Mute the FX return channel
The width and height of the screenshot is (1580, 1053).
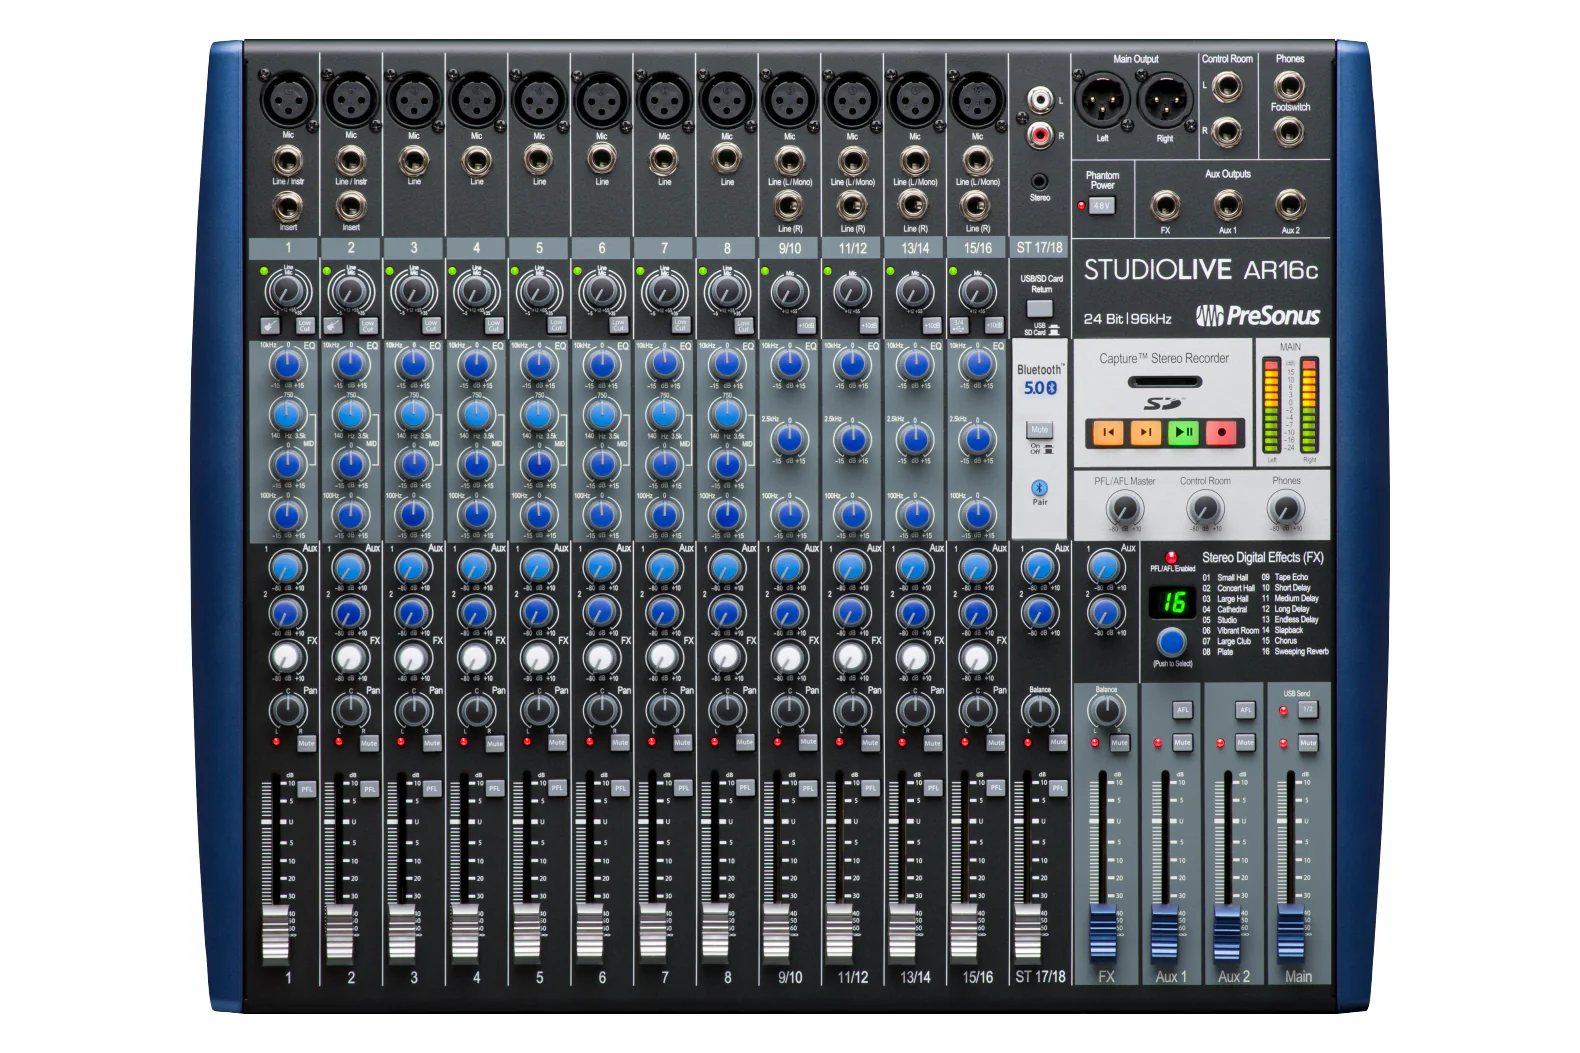point(1119,743)
